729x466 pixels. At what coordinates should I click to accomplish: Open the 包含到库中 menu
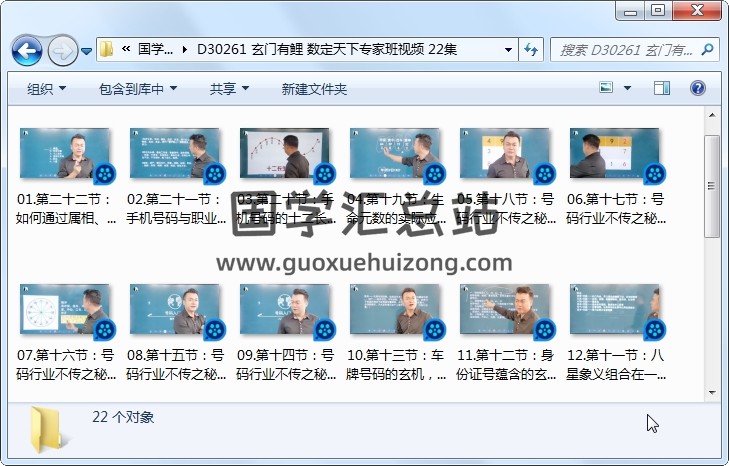tap(137, 89)
